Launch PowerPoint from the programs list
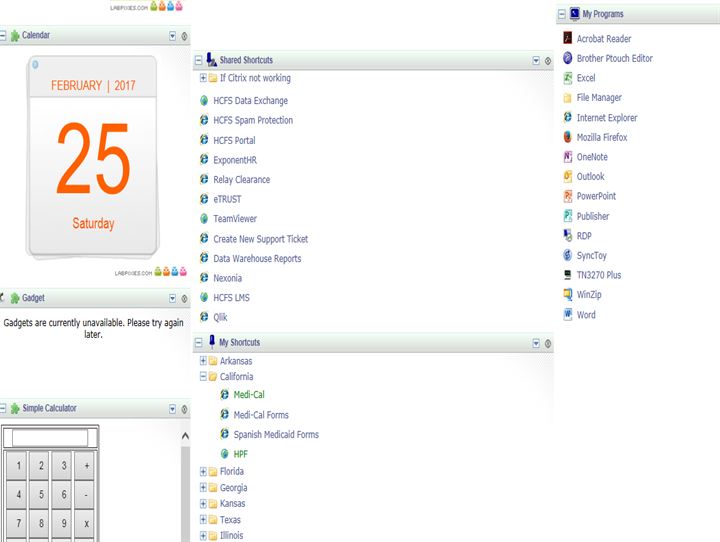This screenshot has width=720, height=542. pos(568,196)
